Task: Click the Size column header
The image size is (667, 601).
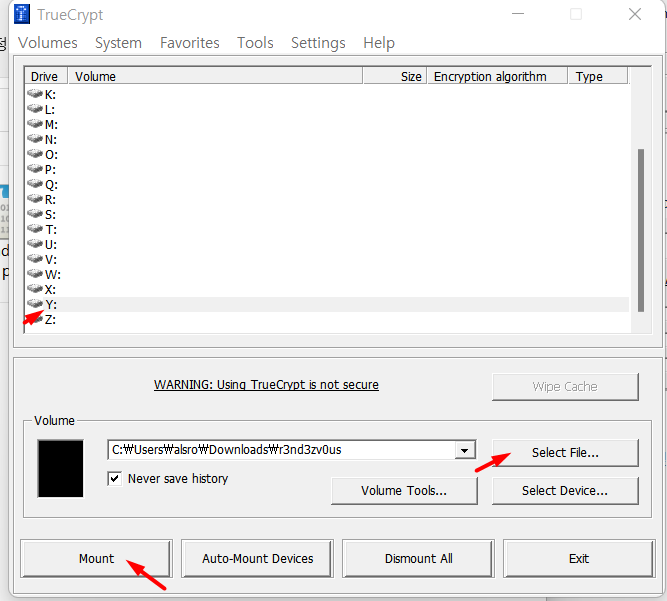Action: click(x=395, y=77)
